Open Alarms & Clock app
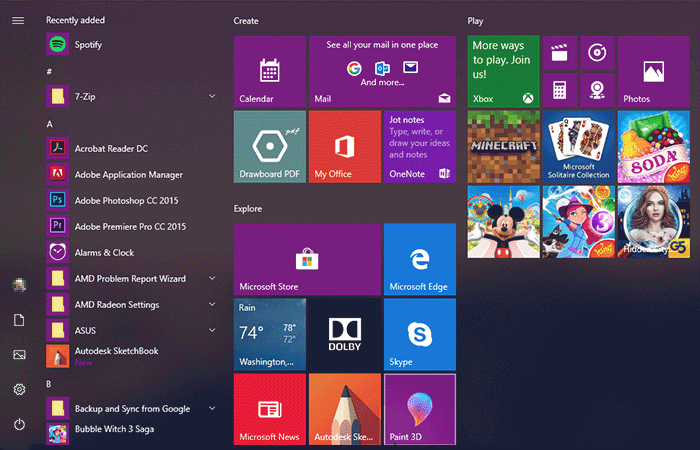The width and height of the screenshot is (700, 450). tap(132, 252)
